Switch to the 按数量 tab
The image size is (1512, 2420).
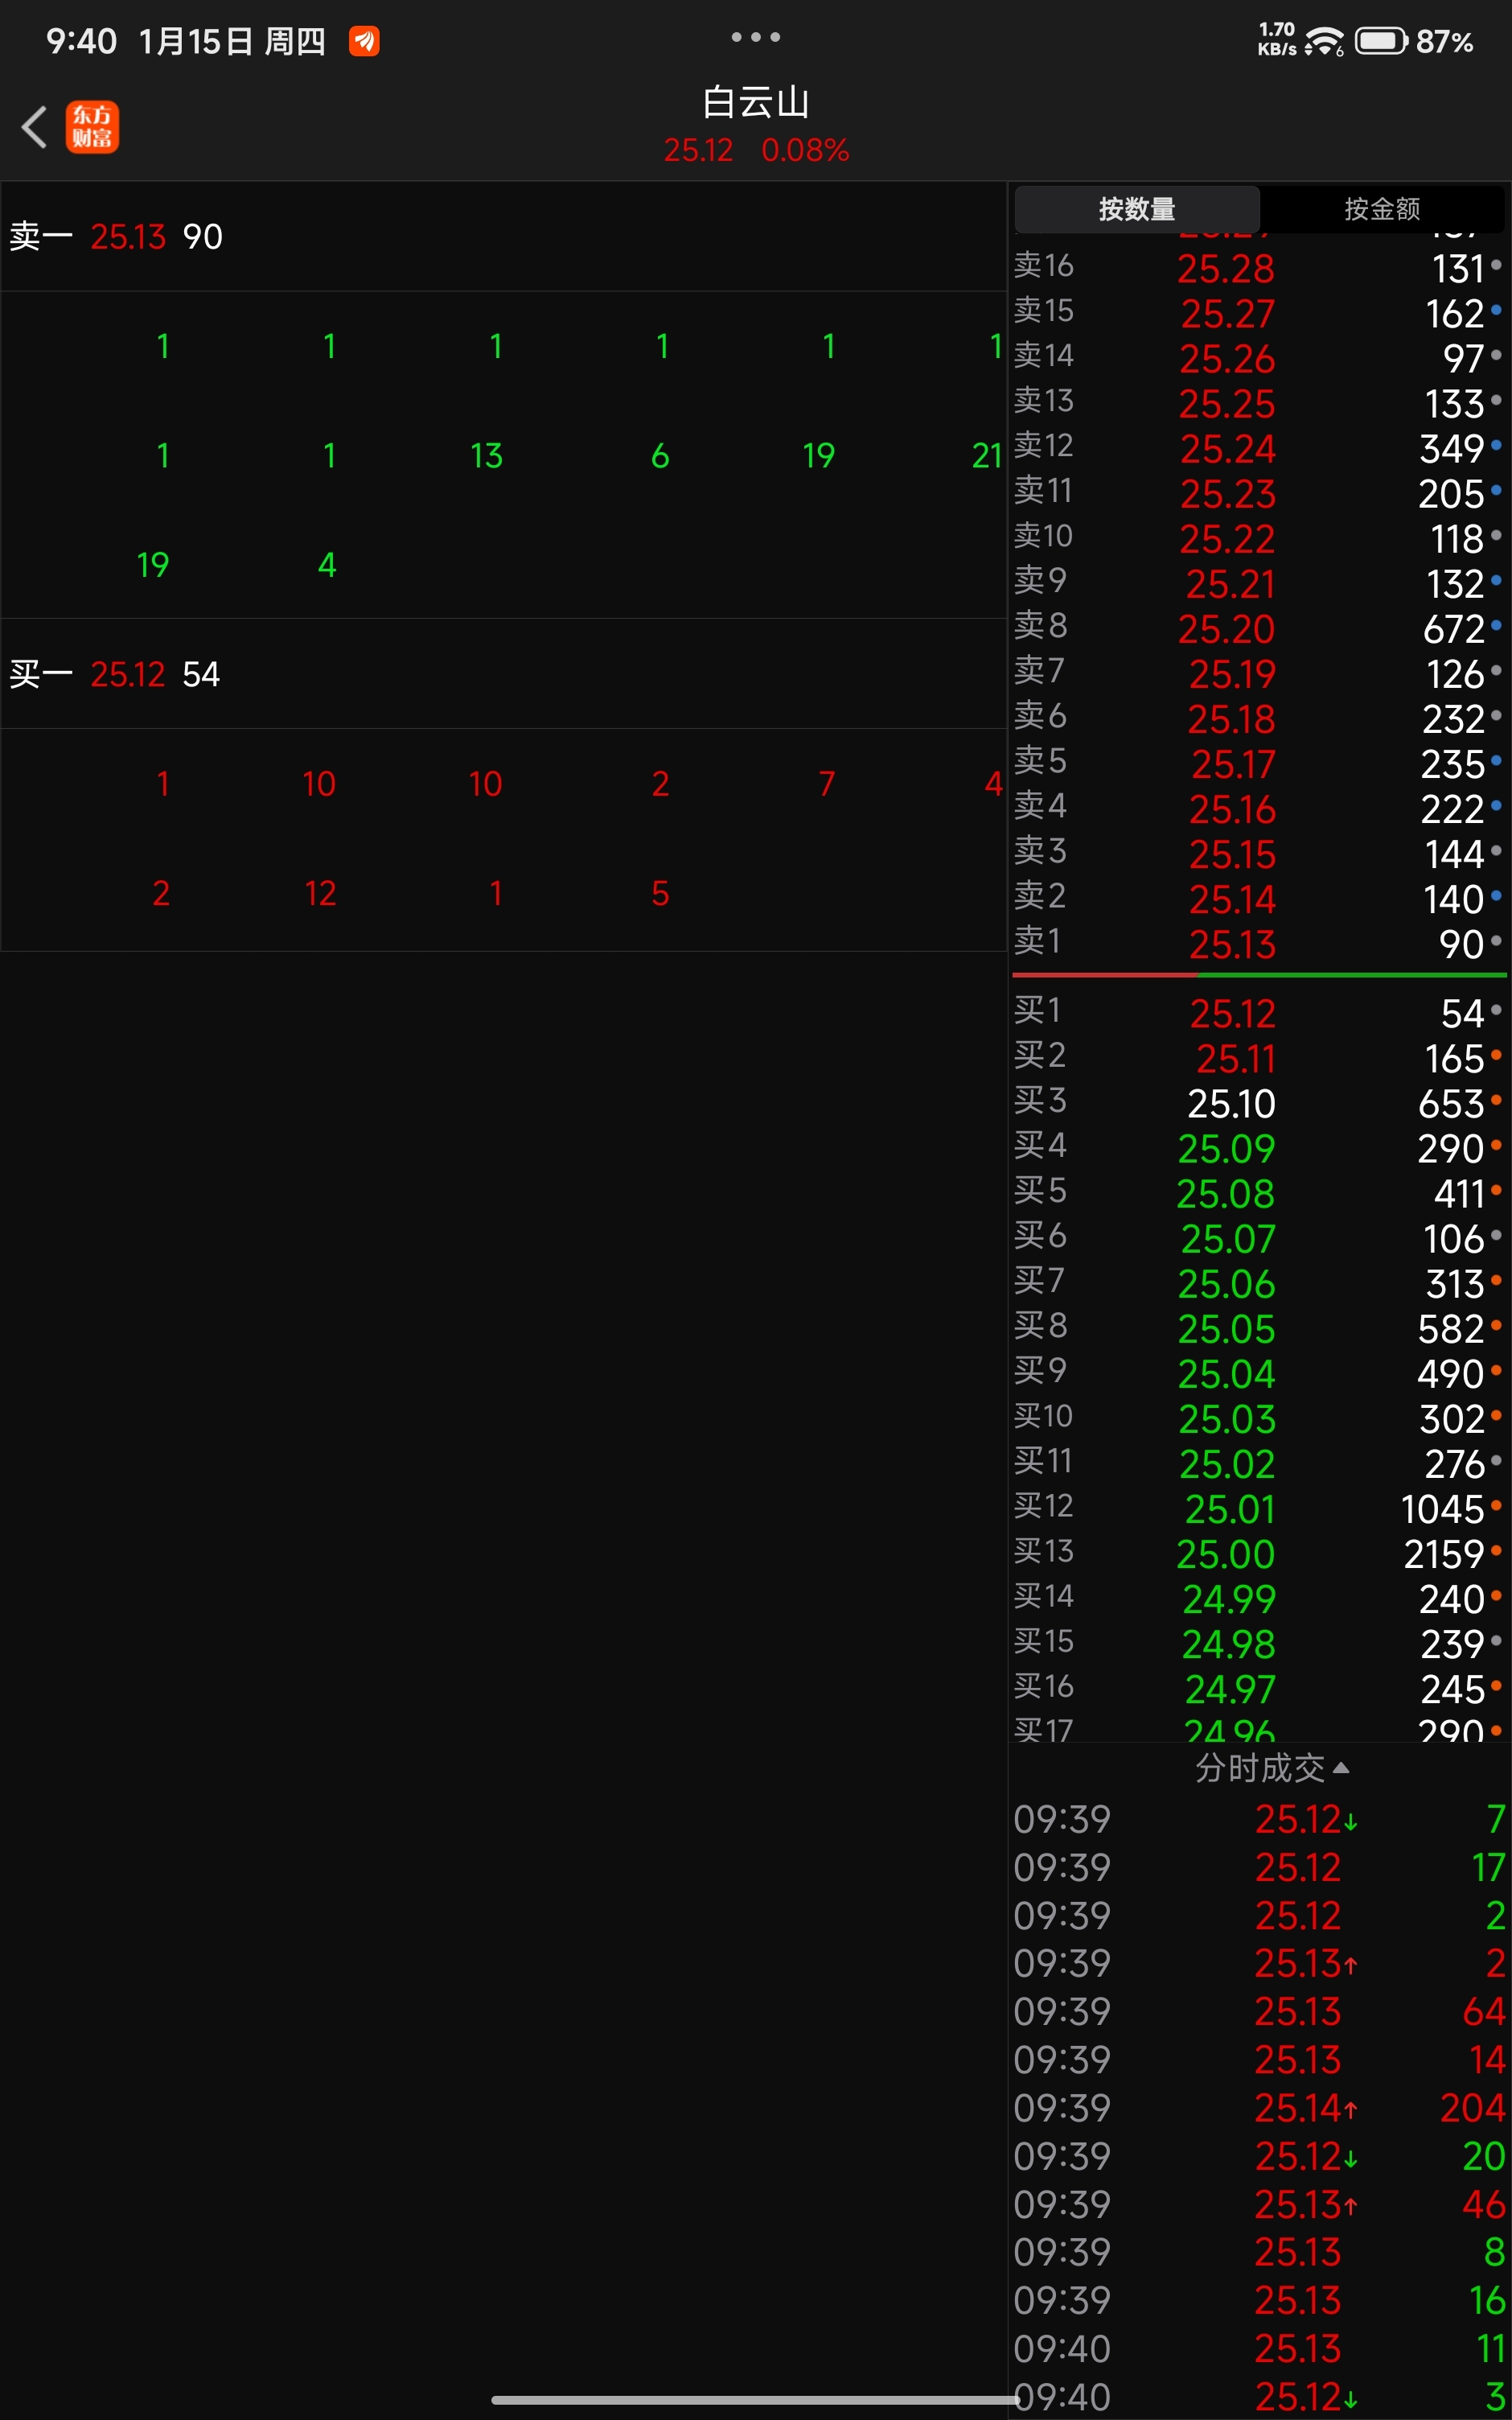tap(1137, 209)
